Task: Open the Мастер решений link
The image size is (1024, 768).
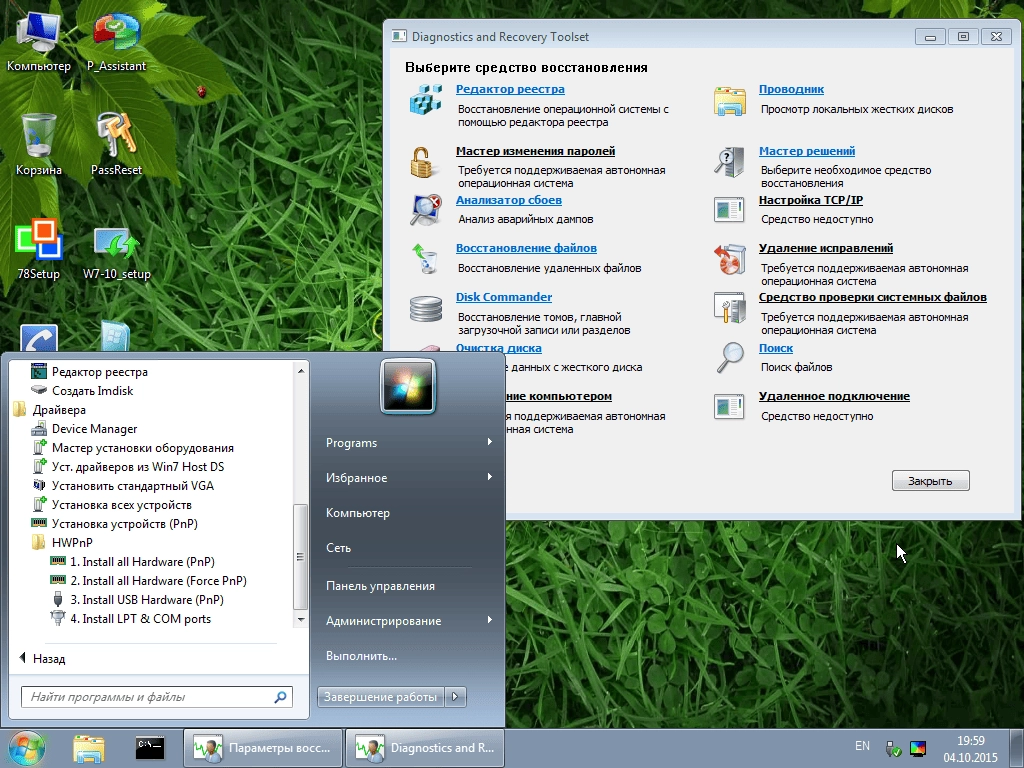Action: tap(807, 151)
